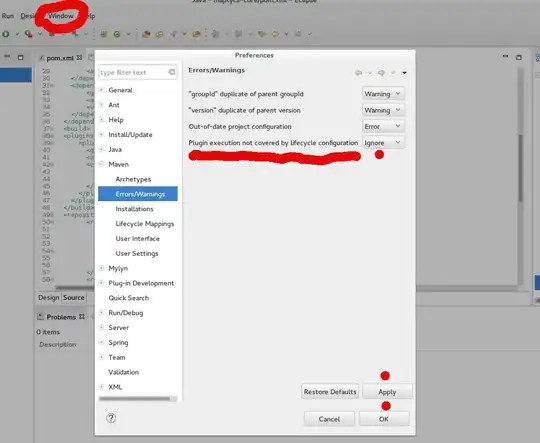
Task: Open dropdown beside External Tools icon
Action: [40, 34]
